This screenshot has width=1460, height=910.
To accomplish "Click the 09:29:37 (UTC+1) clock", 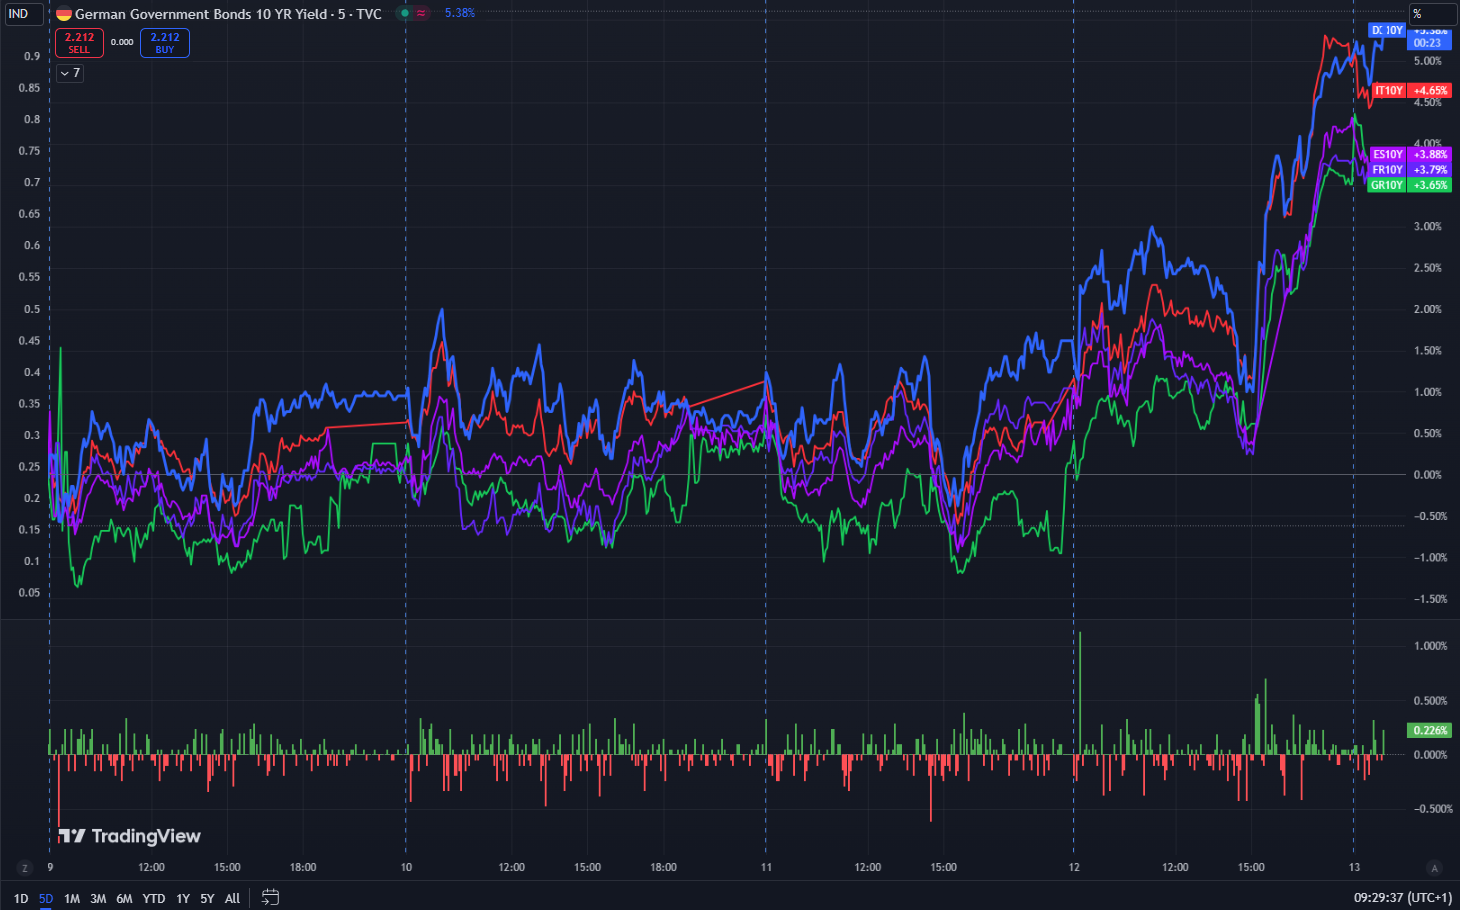I will pos(1402,898).
